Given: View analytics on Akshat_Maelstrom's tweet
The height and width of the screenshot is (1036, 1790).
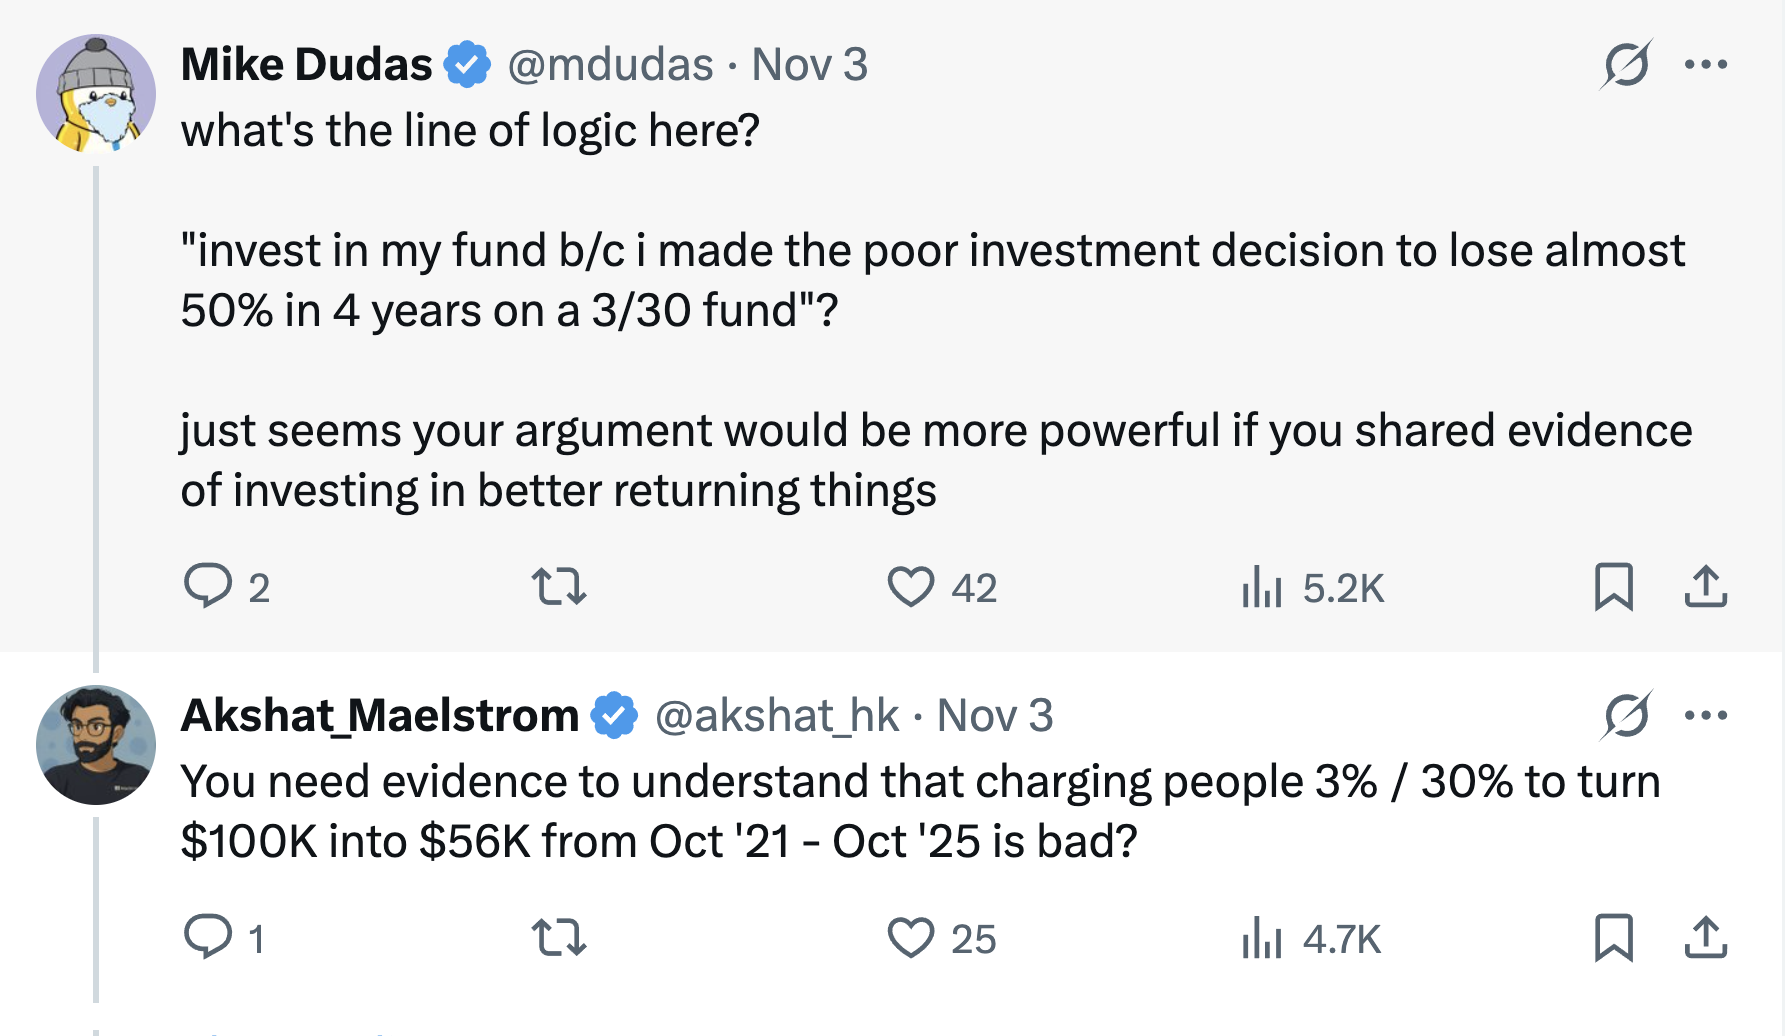Looking at the screenshot, I should tap(1262, 938).
